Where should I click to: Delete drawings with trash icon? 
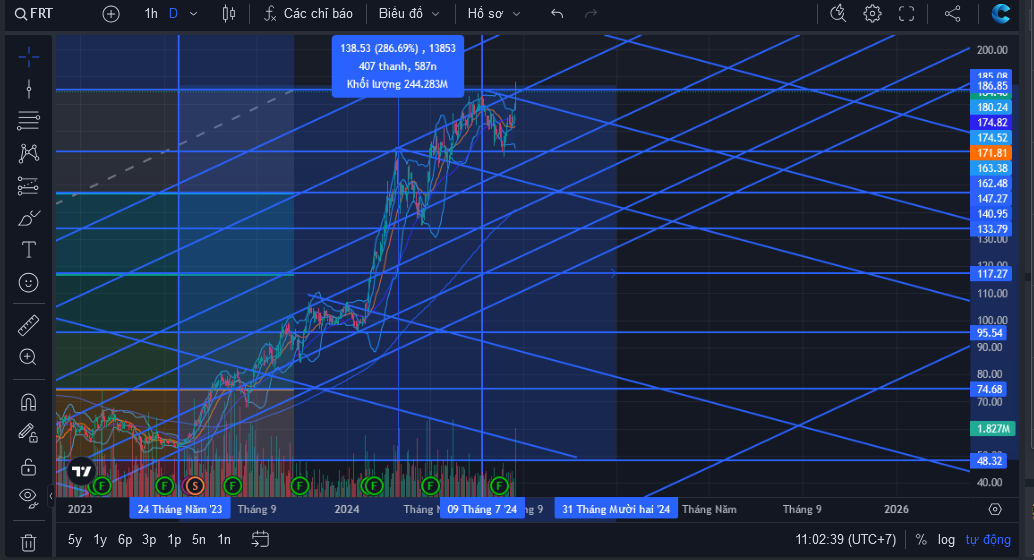28,543
